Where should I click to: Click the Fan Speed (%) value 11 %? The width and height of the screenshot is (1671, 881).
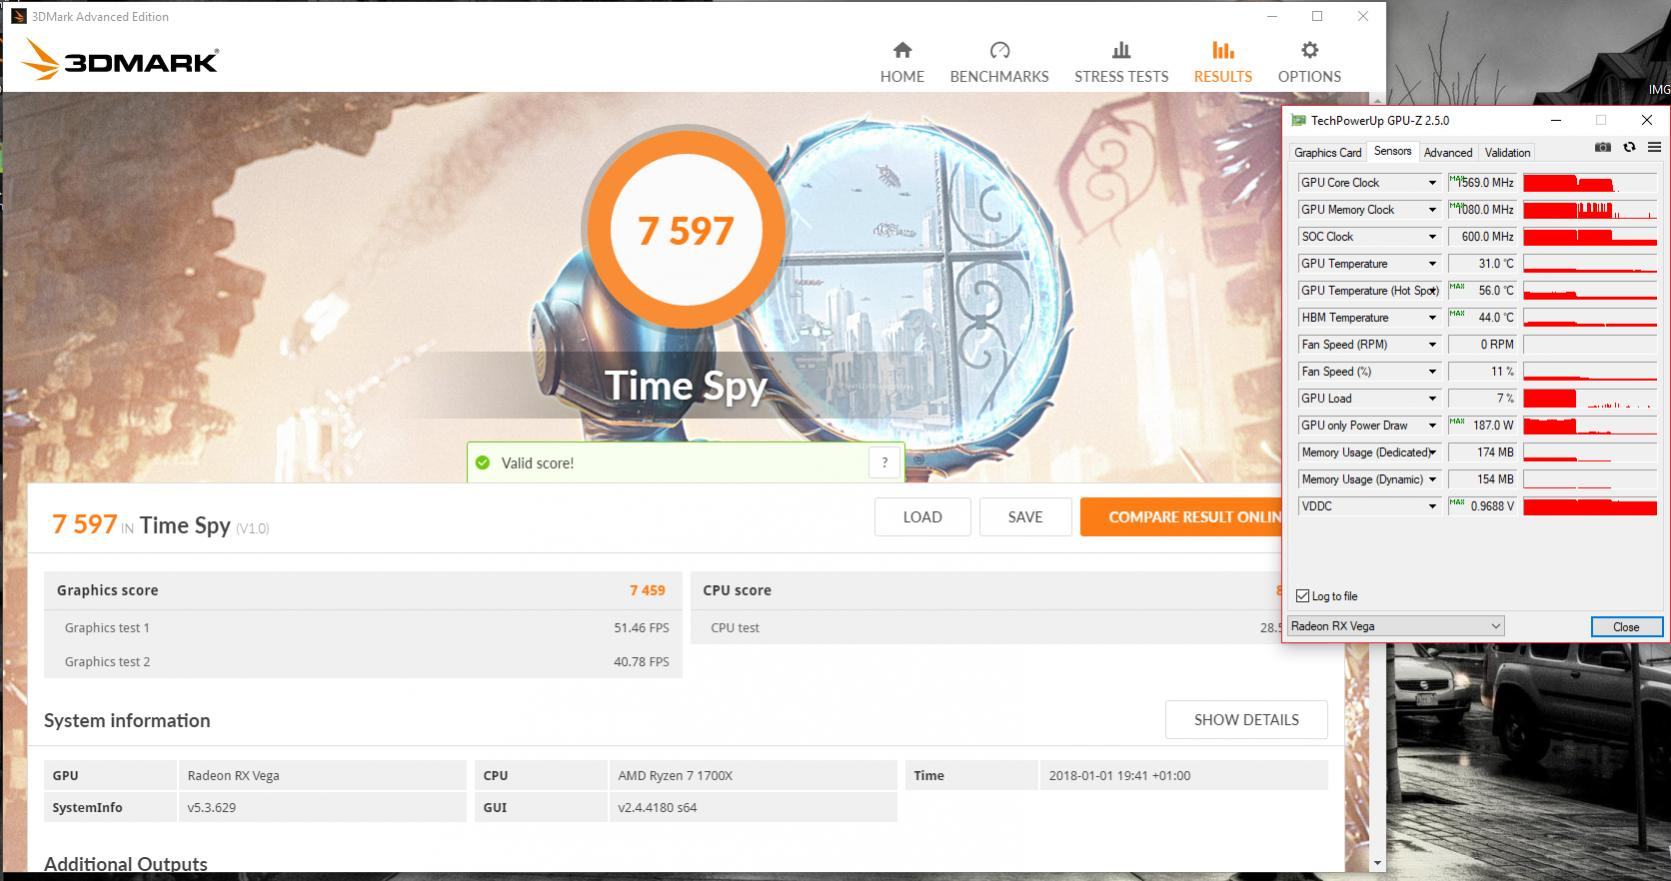click(1483, 371)
